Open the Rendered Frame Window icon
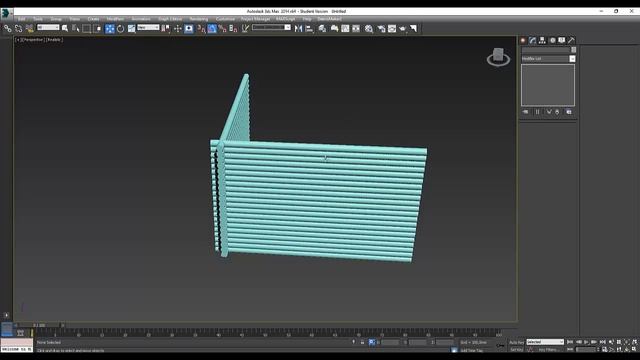 click(392, 29)
